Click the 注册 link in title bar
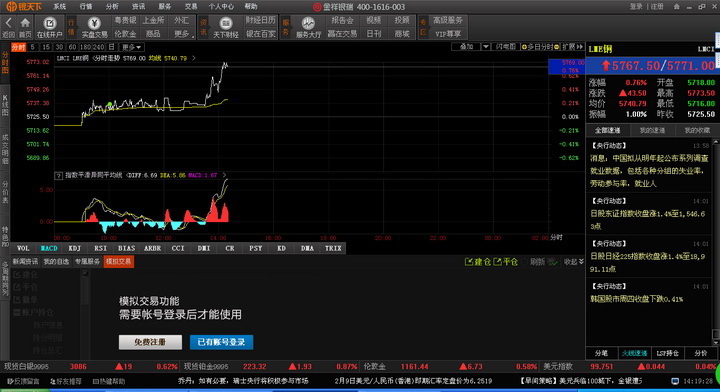Viewport: 720px width, 392px height. (x=657, y=6)
